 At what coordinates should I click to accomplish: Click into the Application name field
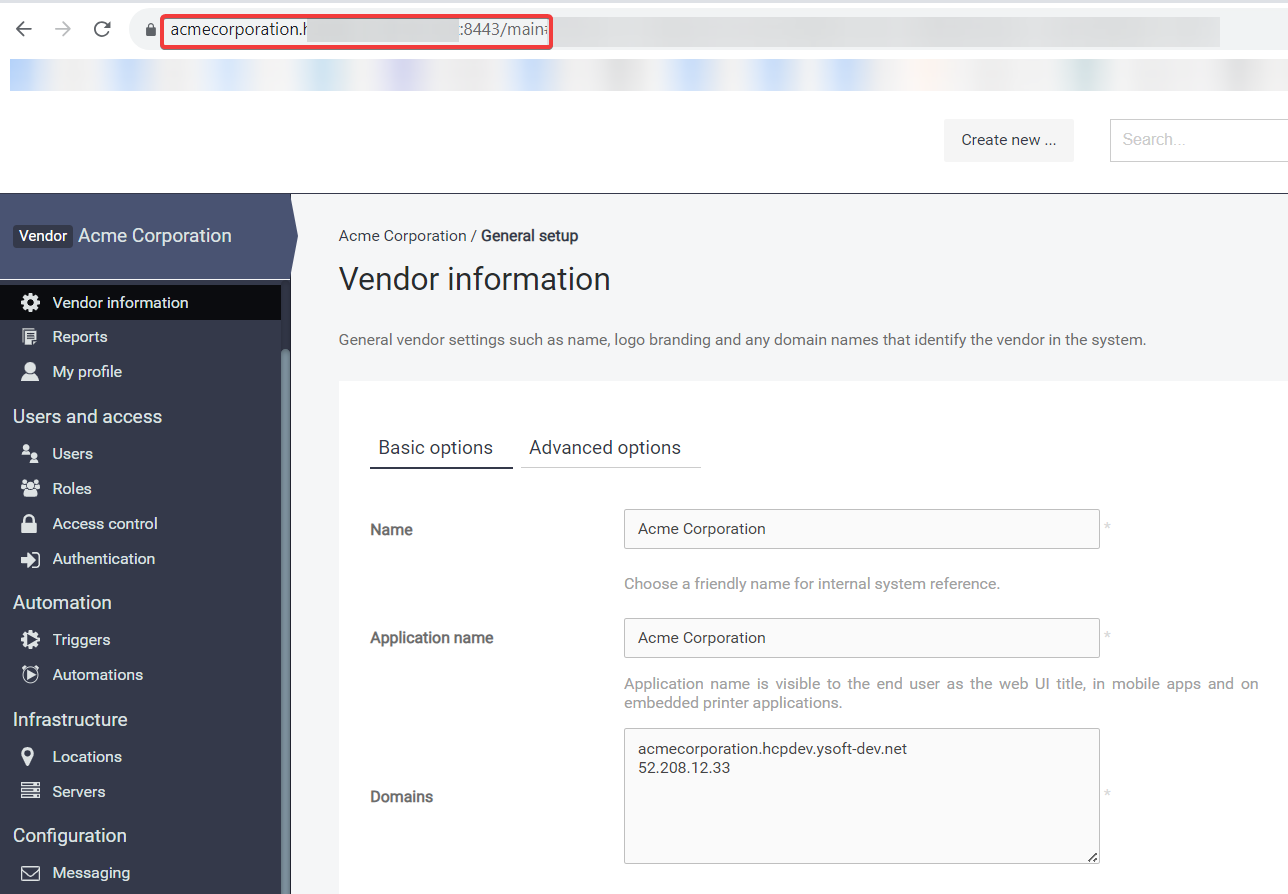(x=861, y=638)
